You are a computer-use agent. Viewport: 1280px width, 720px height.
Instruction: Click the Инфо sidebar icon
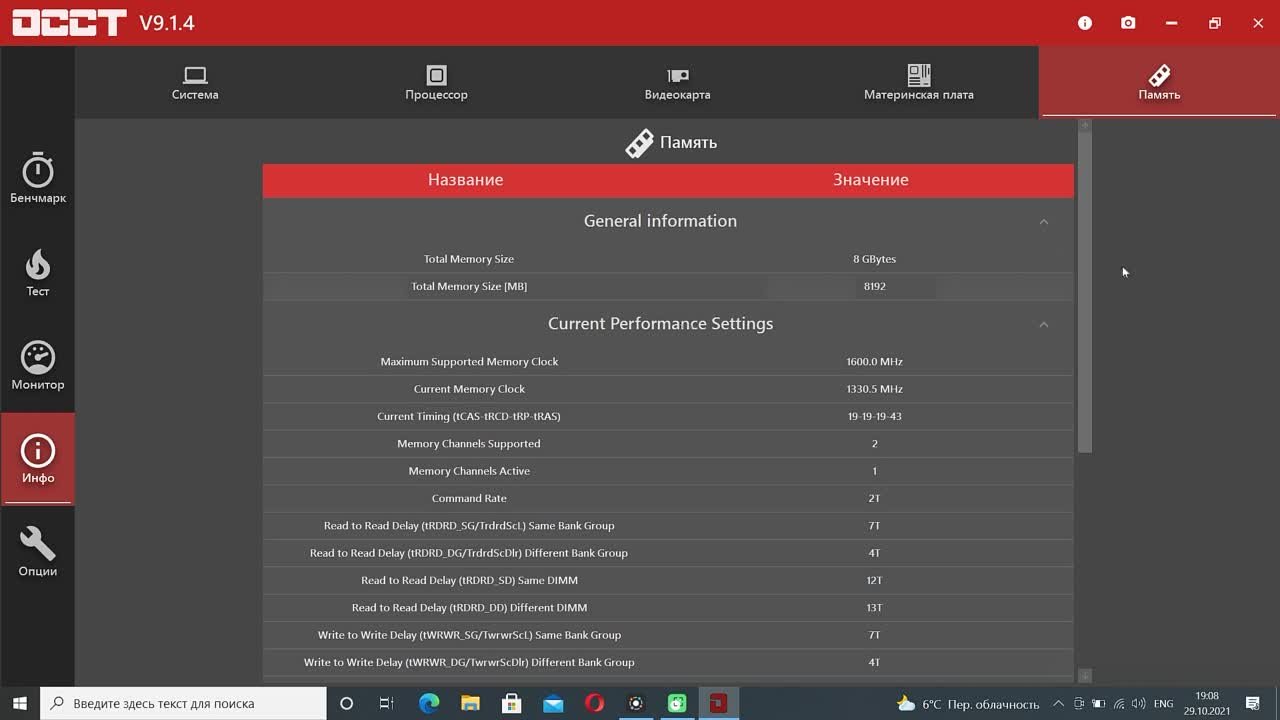point(38,459)
